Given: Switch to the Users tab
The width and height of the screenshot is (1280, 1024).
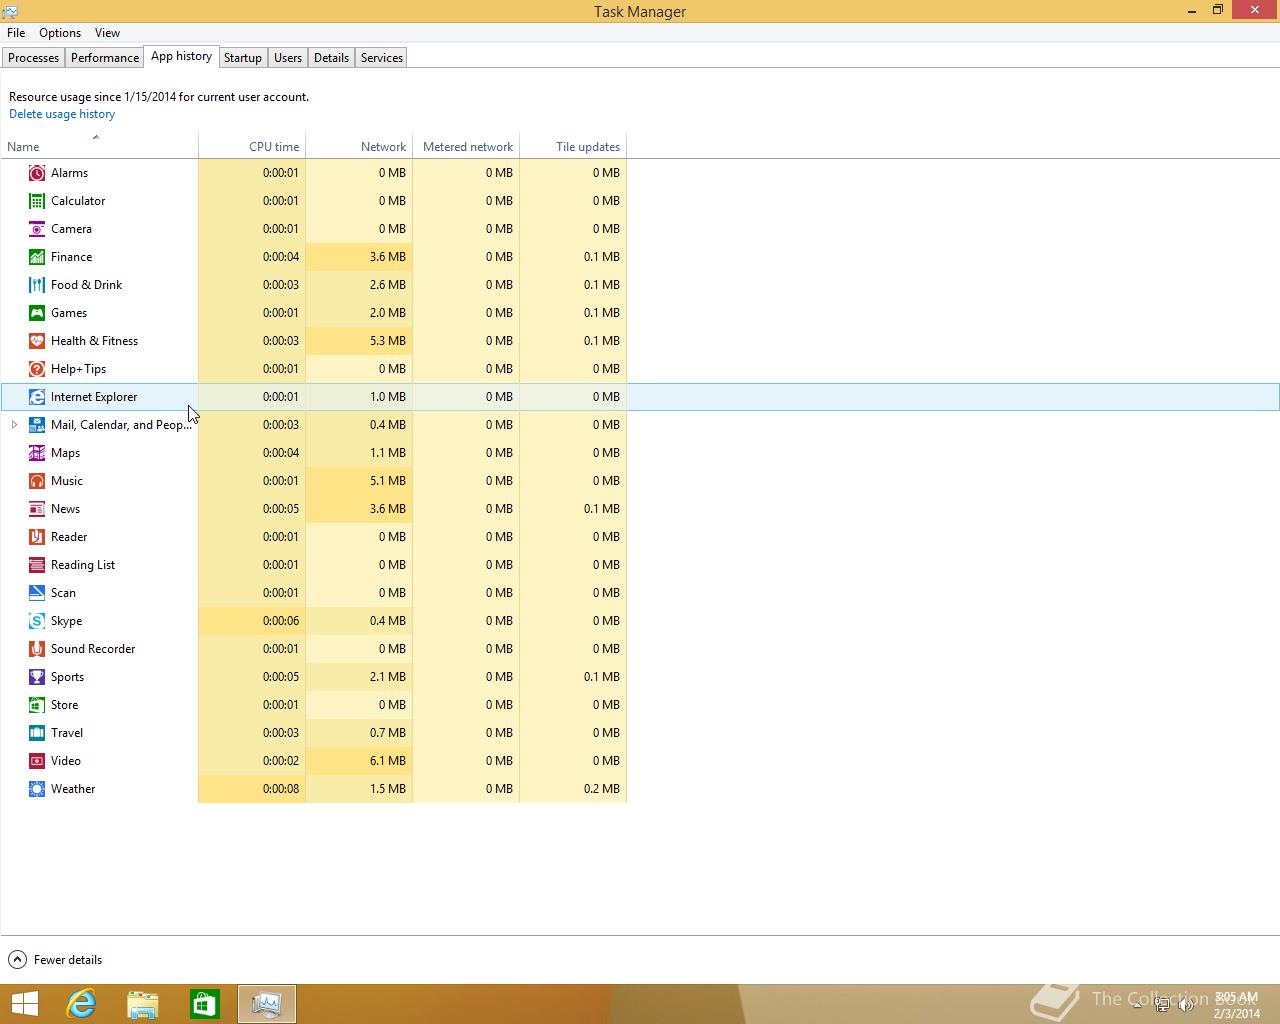Looking at the screenshot, I should click(x=288, y=58).
